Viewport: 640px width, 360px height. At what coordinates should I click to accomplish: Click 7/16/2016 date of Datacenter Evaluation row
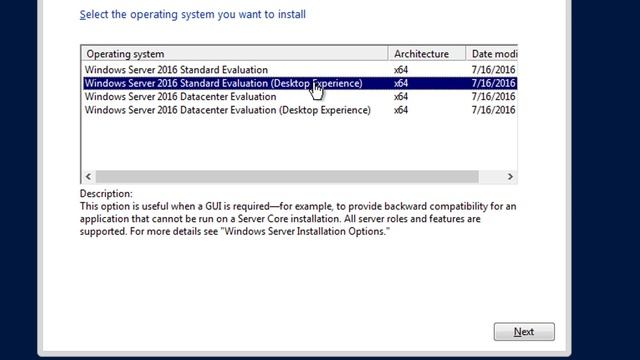tap(493, 97)
